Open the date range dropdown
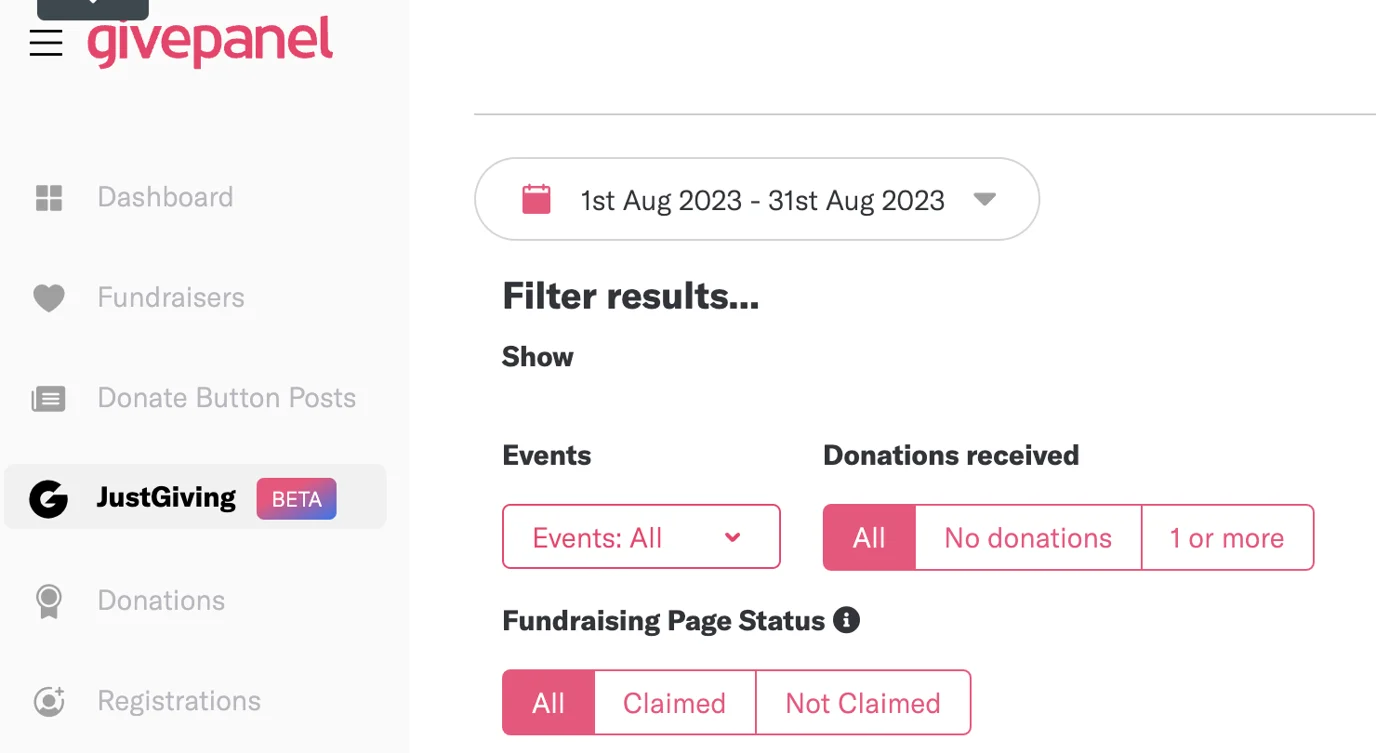Viewport: 1376px width, 753px height. (x=757, y=198)
